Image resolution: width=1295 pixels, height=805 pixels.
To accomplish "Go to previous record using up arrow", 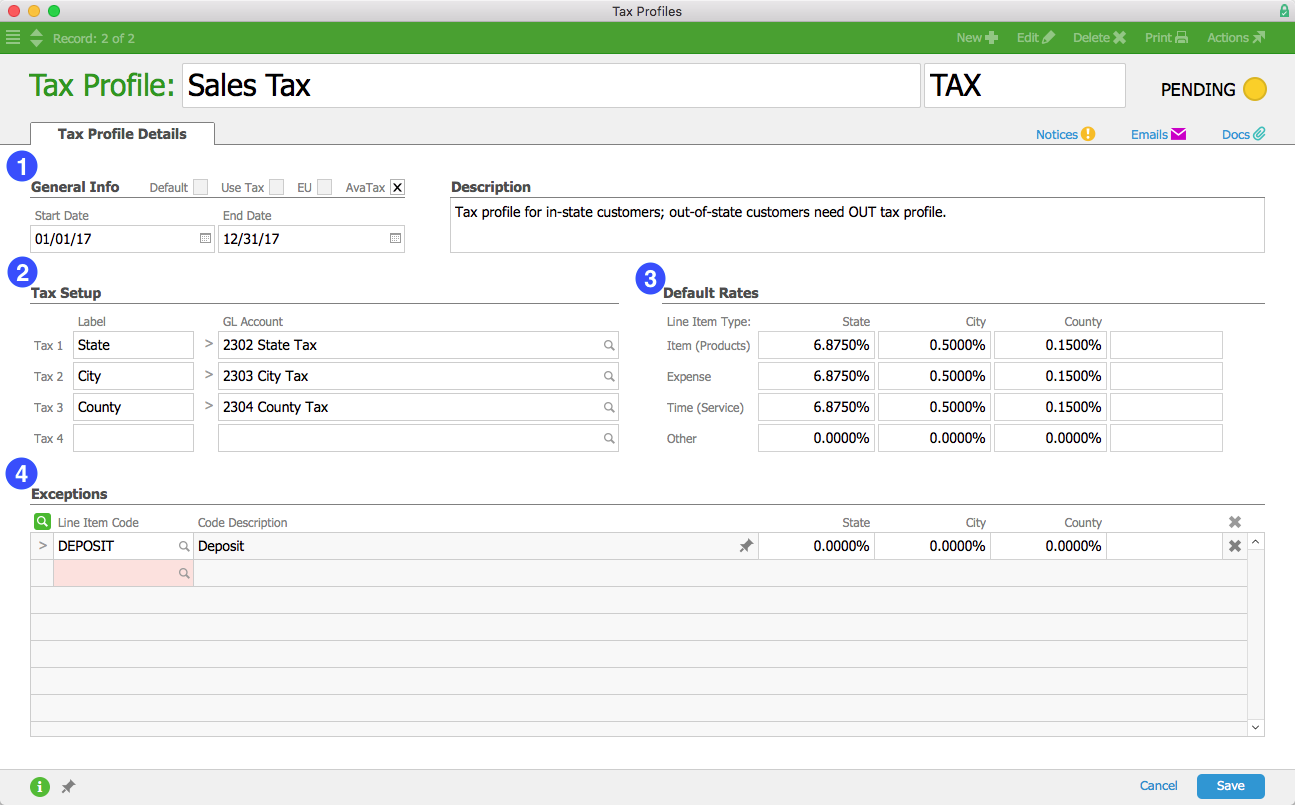I will tap(37, 32).
